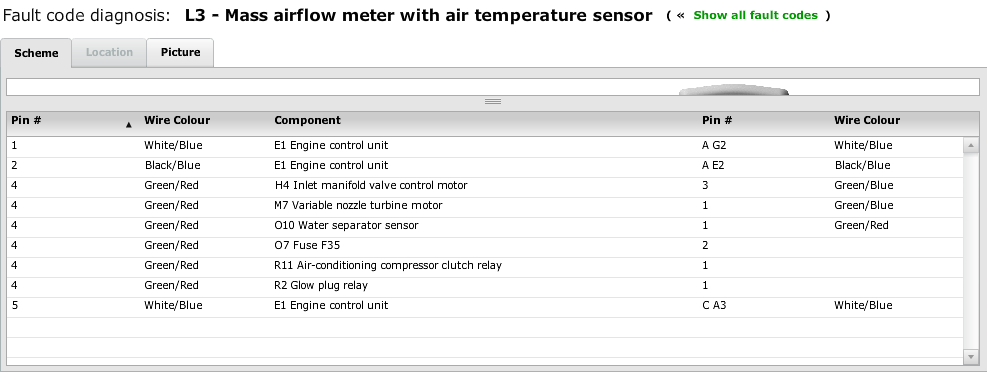The height and width of the screenshot is (374, 987).
Task: Click the Pin # column sort arrow
Action: [x=128, y=125]
